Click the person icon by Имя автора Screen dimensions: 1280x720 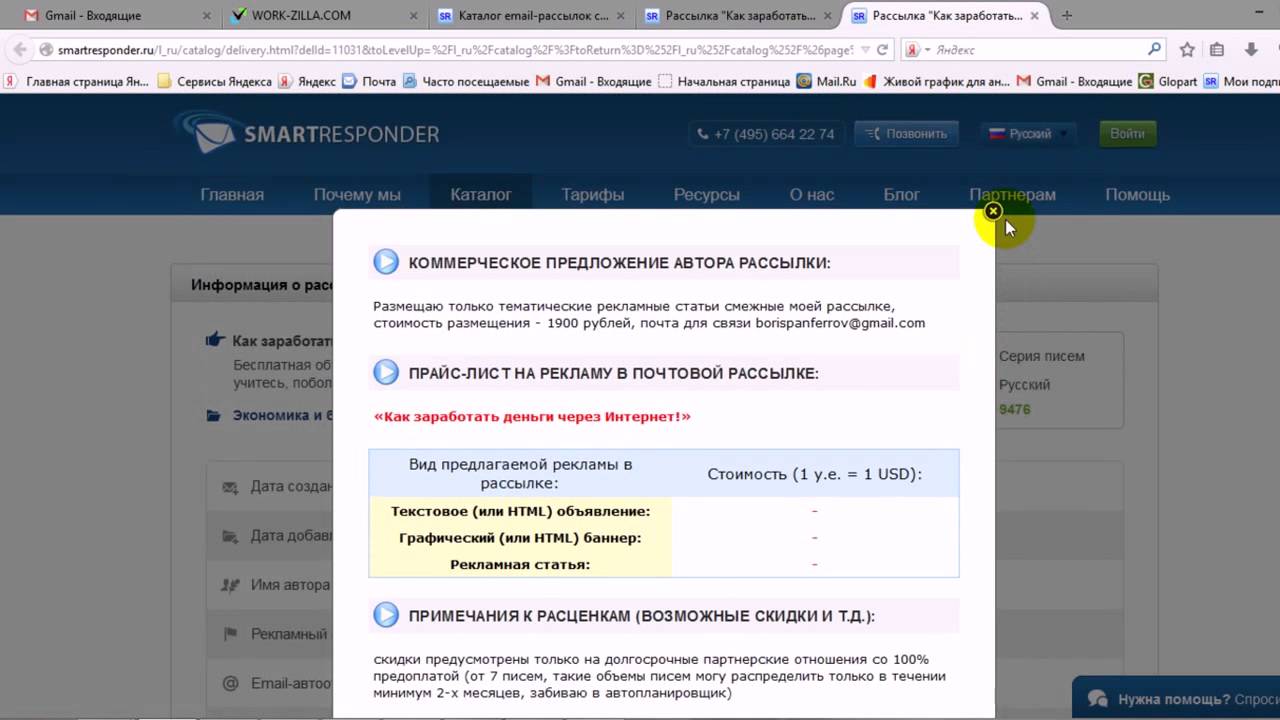click(x=231, y=585)
